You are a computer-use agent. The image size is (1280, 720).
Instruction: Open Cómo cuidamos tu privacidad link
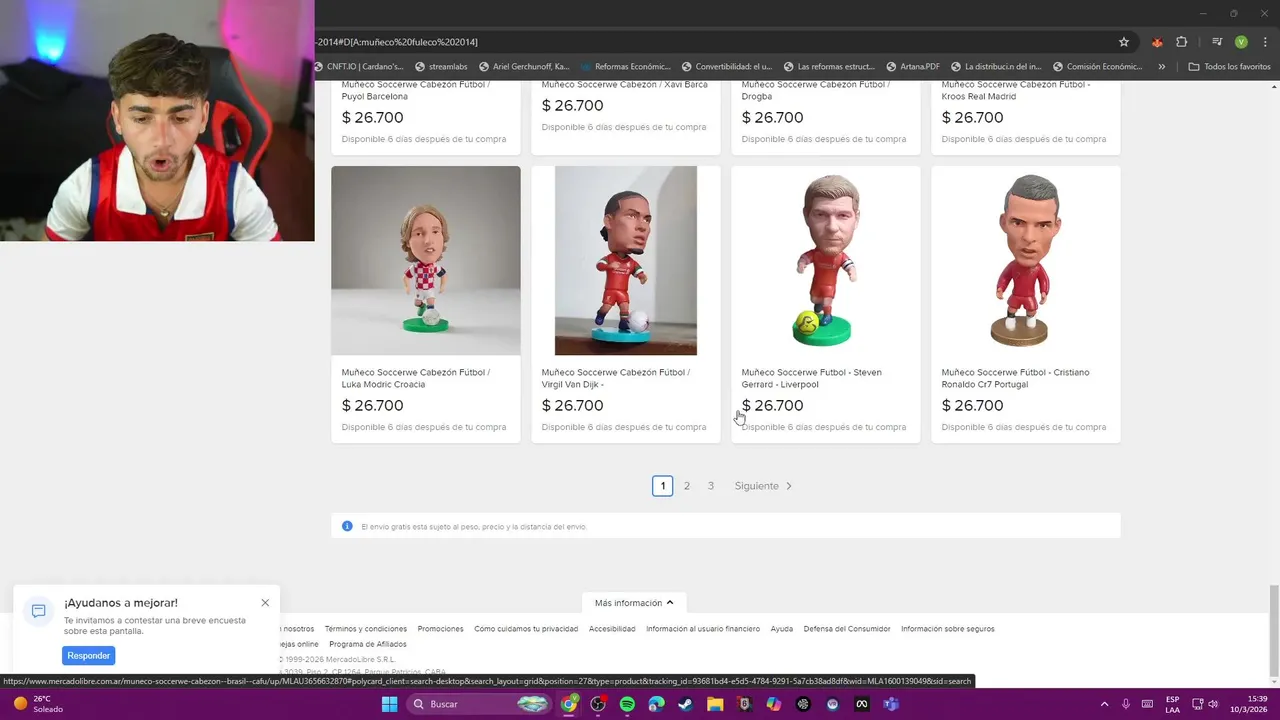pyautogui.click(x=526, y=629)
